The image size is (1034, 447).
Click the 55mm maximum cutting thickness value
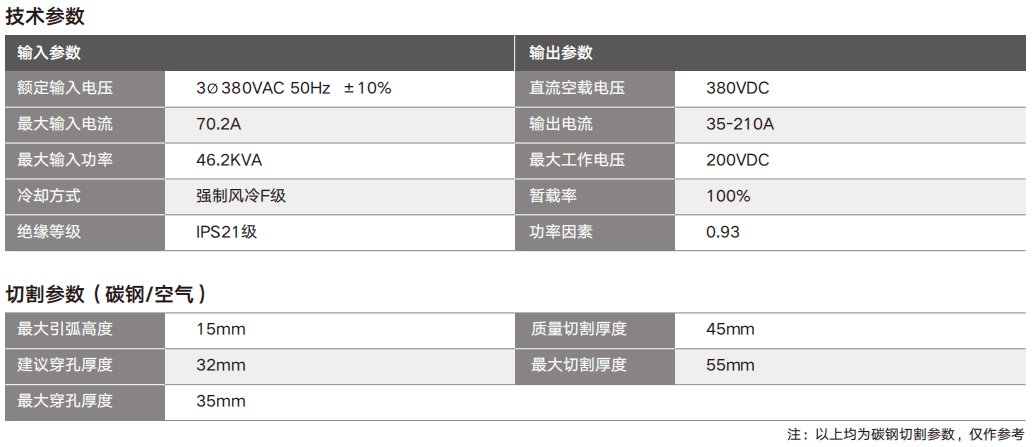730,365
